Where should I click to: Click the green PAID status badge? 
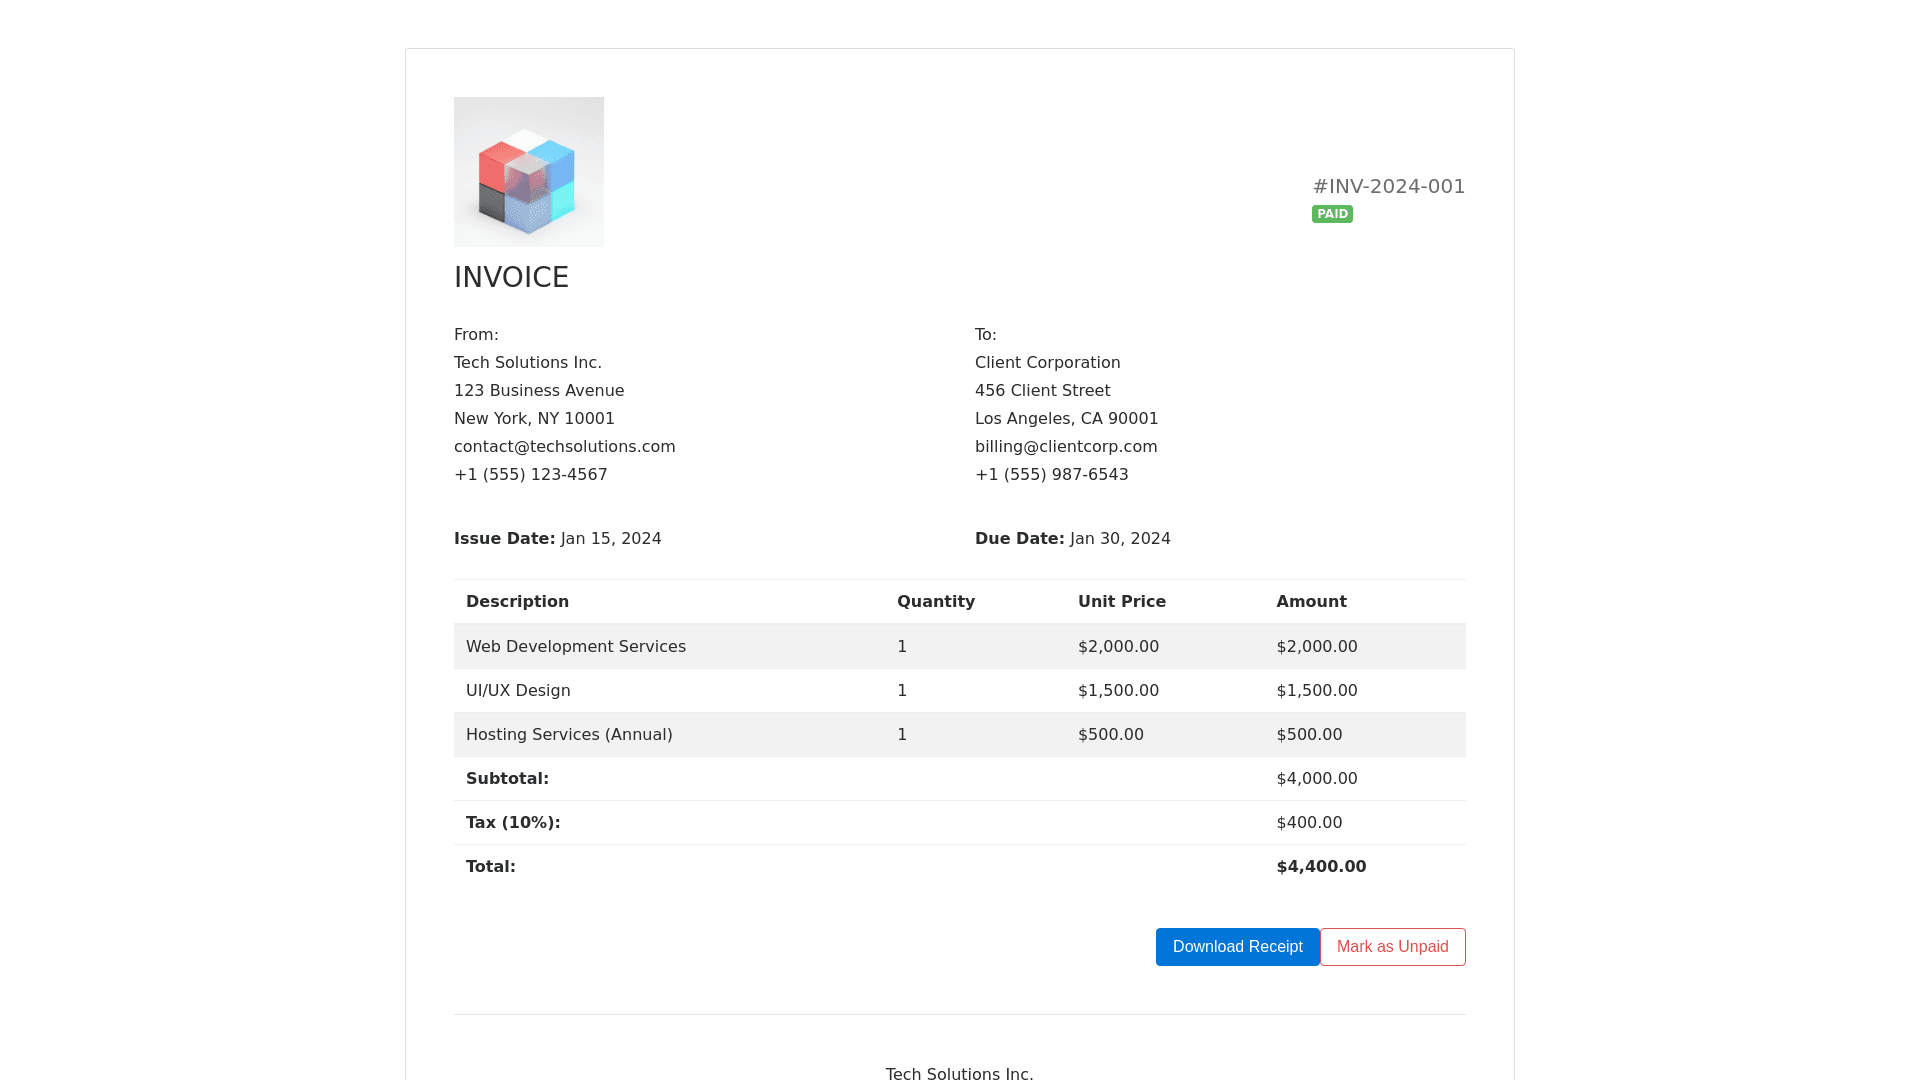tap(1332, 214)
